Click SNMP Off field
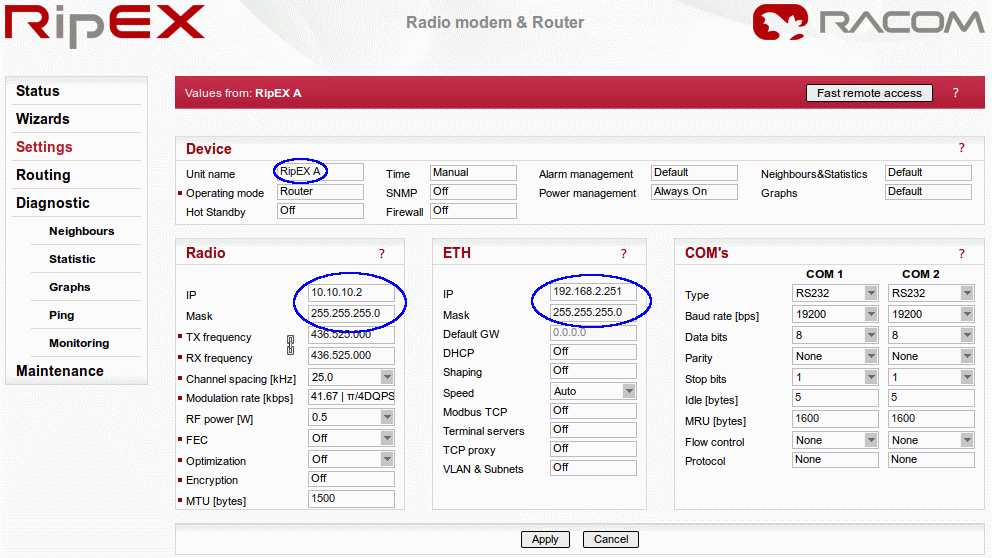This screenshot has width=992, height=558. [473, 192]
